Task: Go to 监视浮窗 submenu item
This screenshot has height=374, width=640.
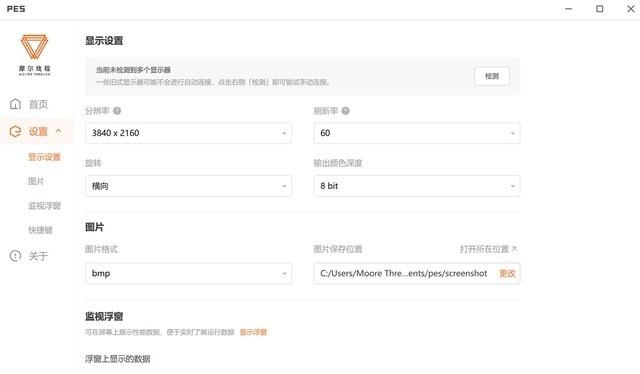Action: (x=44, y=205)
